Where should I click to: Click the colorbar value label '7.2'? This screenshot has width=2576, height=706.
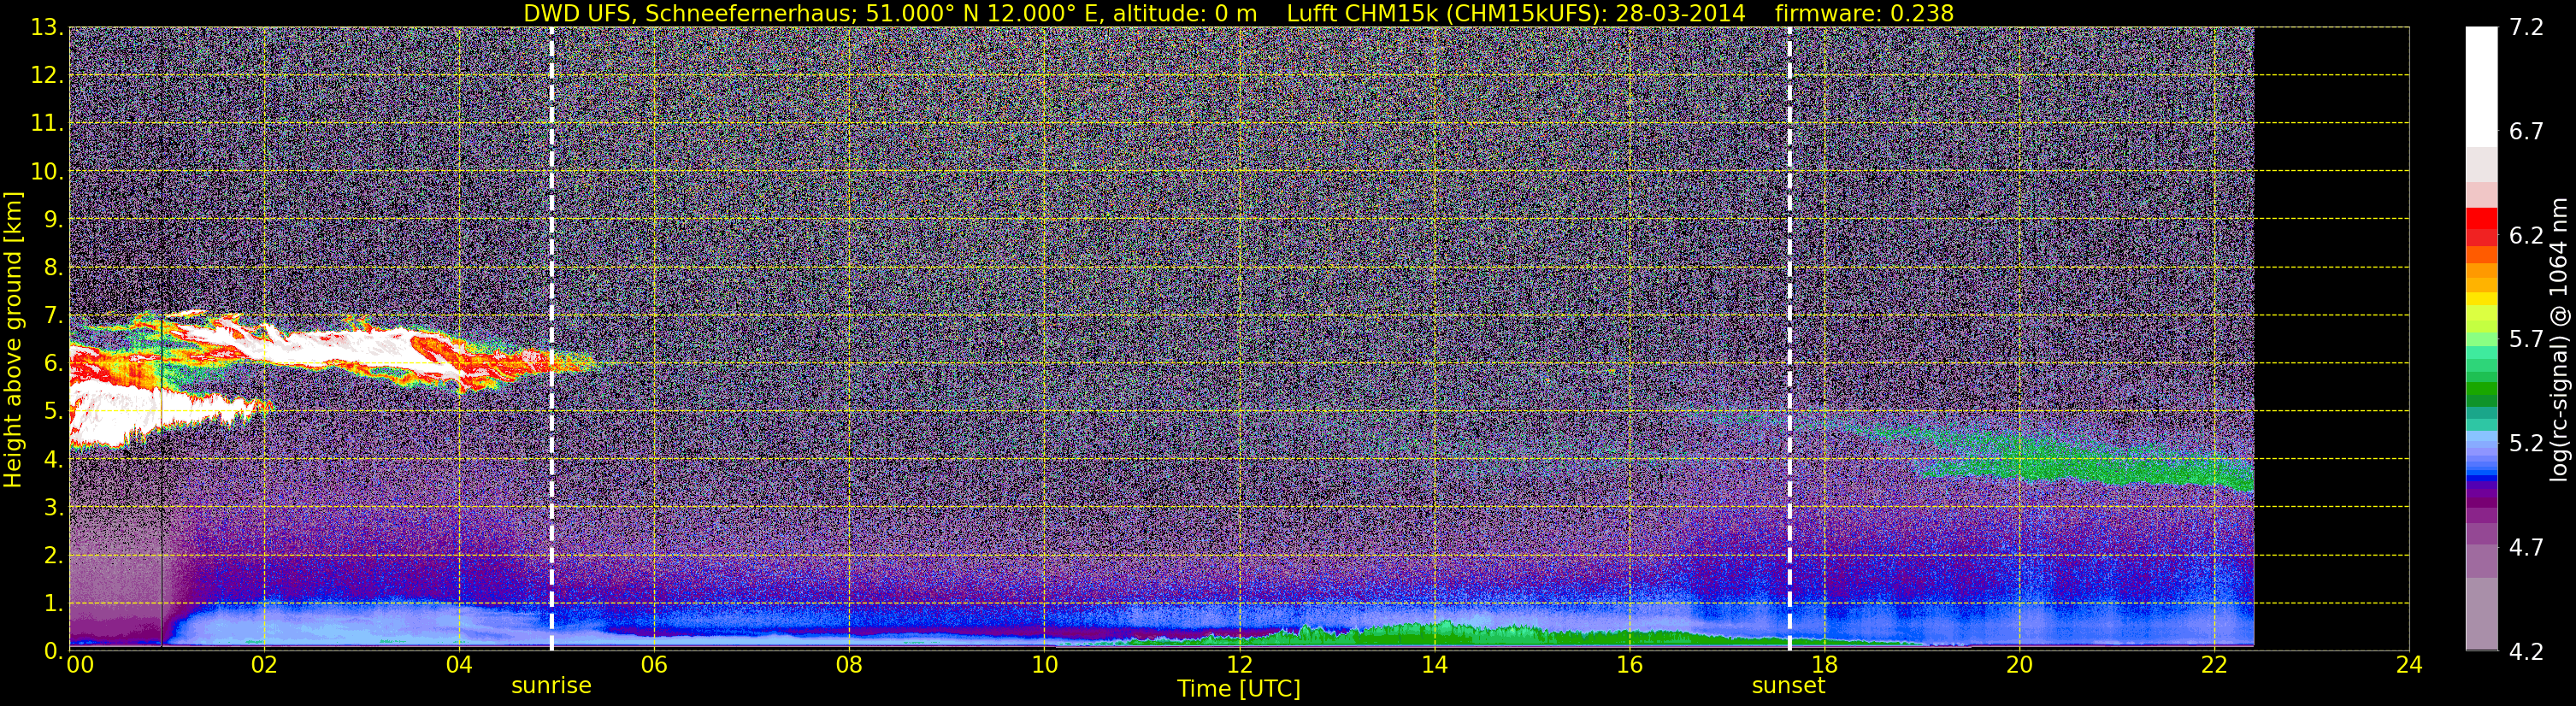2527,27
